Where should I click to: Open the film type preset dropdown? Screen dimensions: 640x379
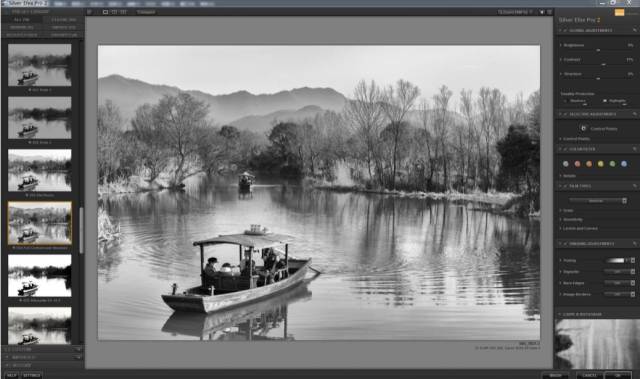click(598, 201)
